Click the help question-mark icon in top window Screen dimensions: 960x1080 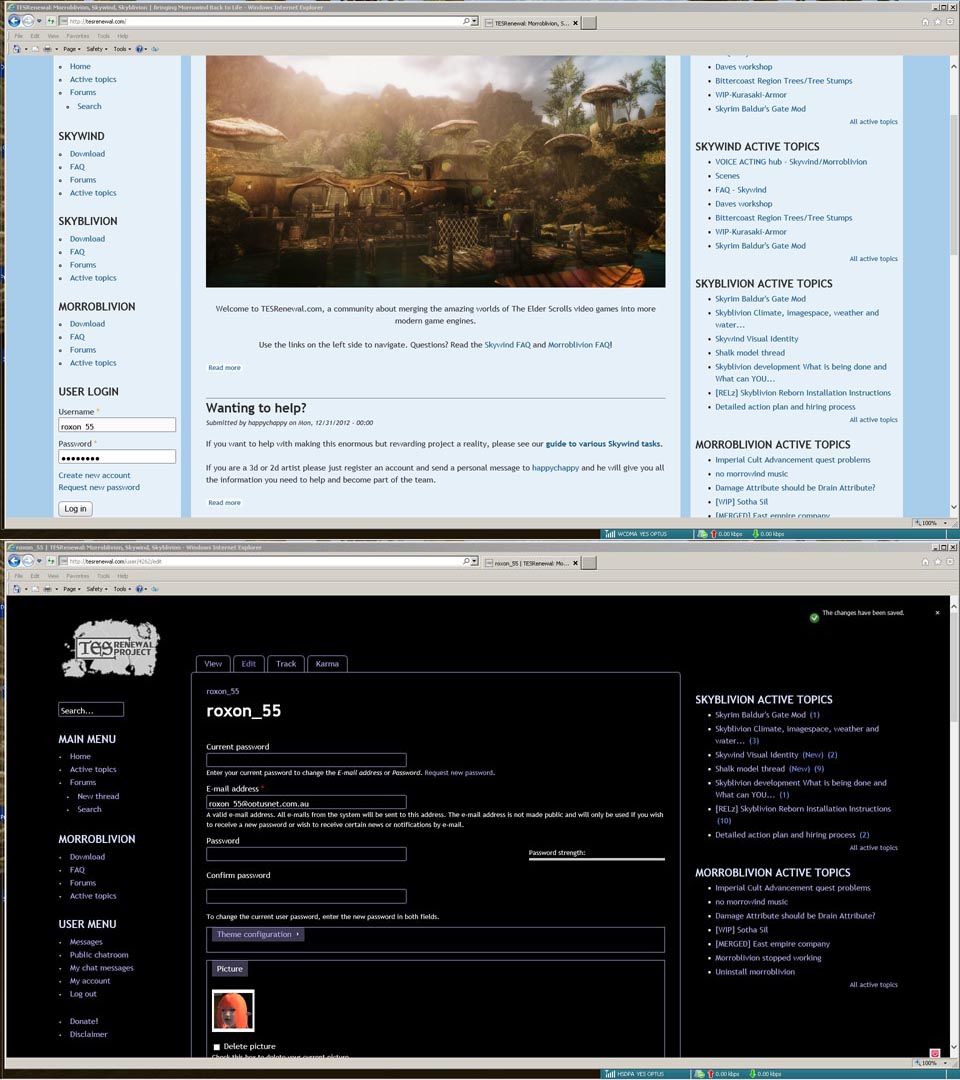[140, 49]
